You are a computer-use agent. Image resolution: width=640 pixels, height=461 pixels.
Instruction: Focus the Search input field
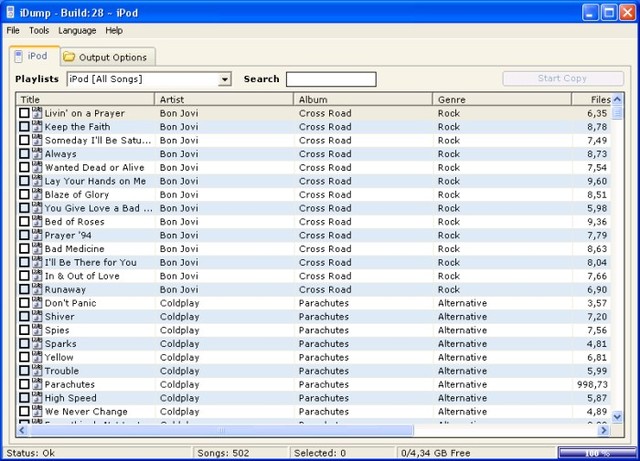coord(331,79)
